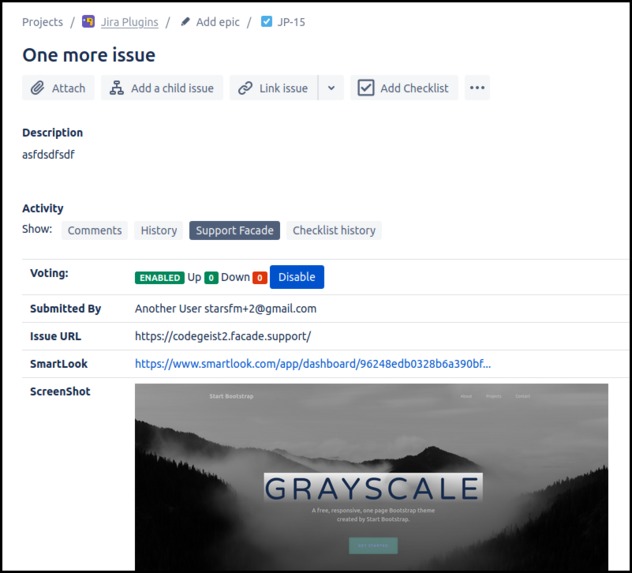Screen dimensions: 632x573
Task: Open the Grayscale screenshot thumbnail
Action: click(372, 477)
